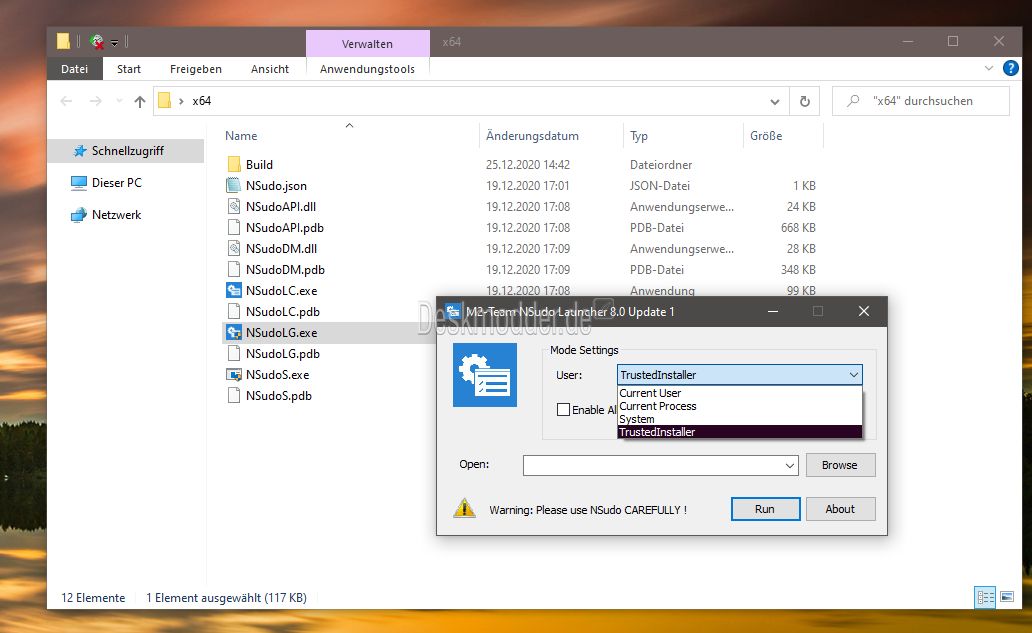Open Explorer help question mark
Viewport: 1032px width, 633px height.
pos(1010,68)
